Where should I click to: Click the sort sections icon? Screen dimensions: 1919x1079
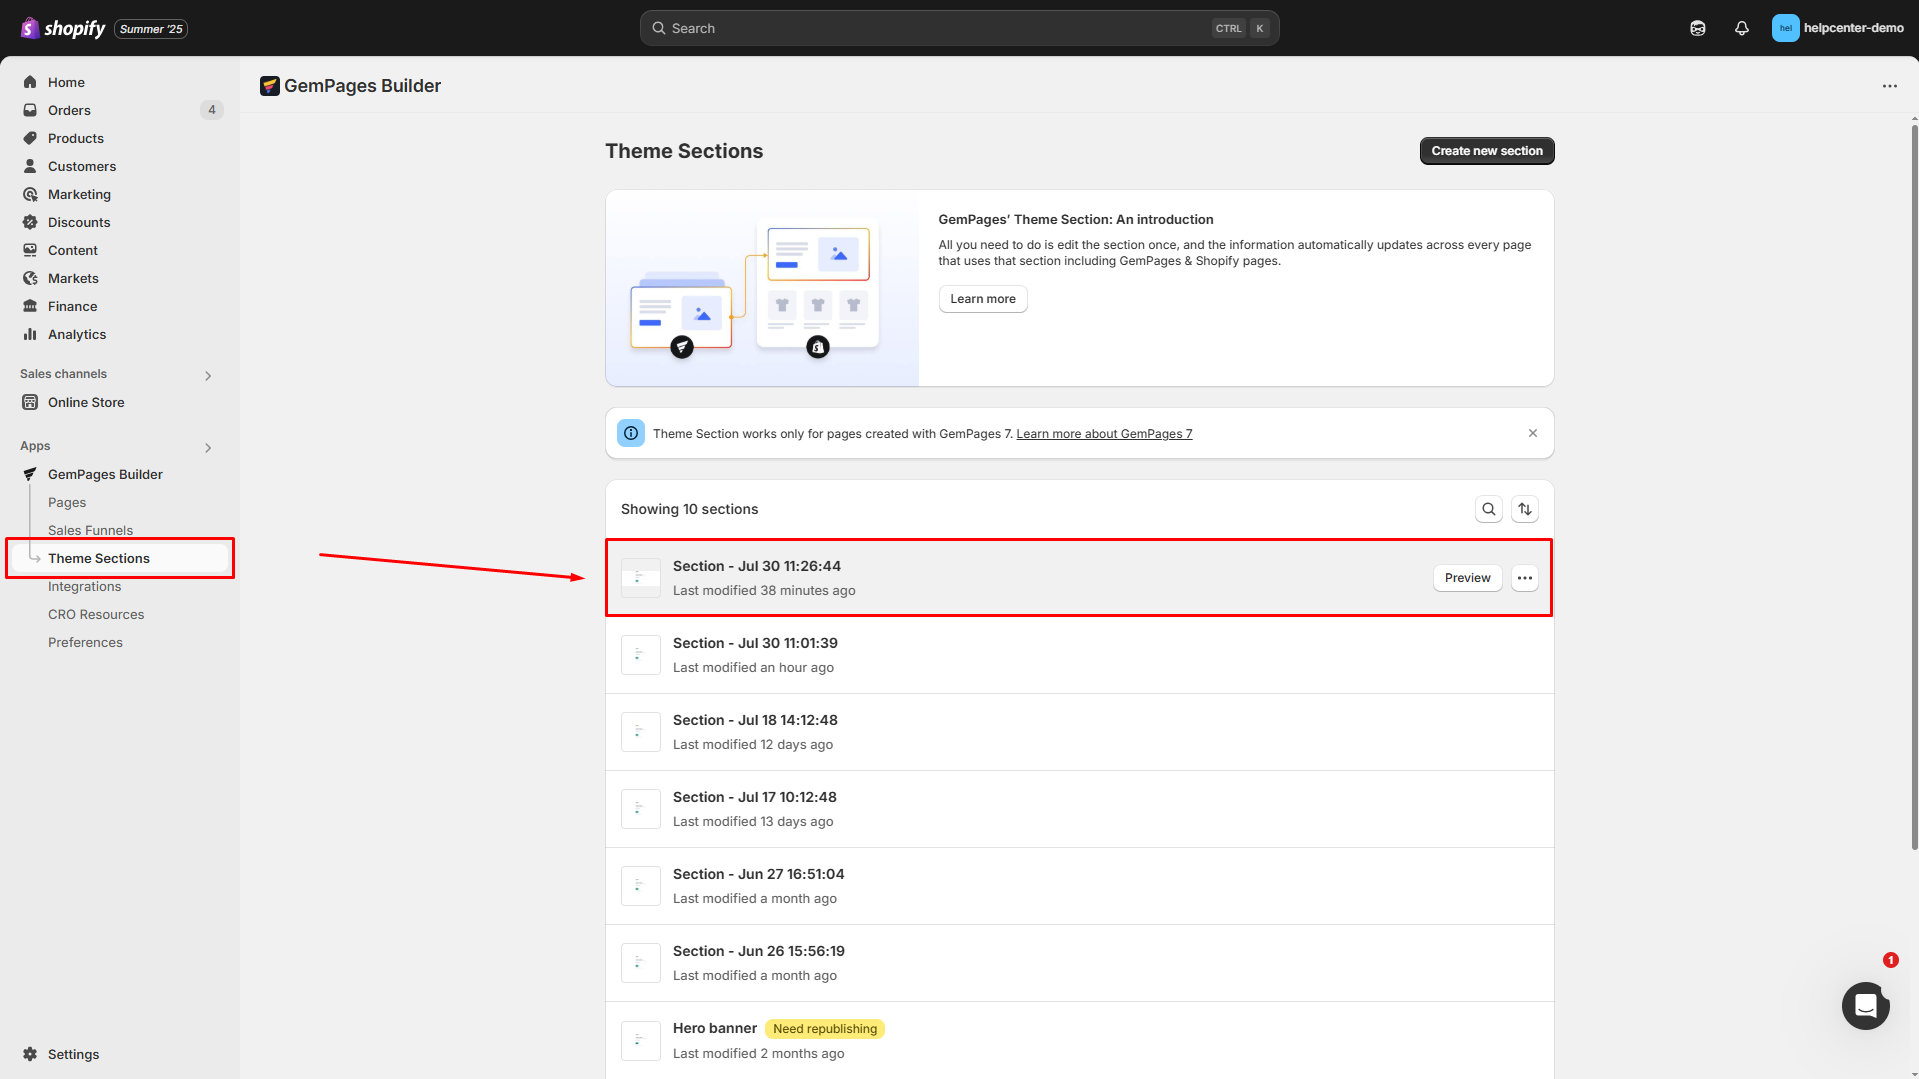[x=1524, y=509]
